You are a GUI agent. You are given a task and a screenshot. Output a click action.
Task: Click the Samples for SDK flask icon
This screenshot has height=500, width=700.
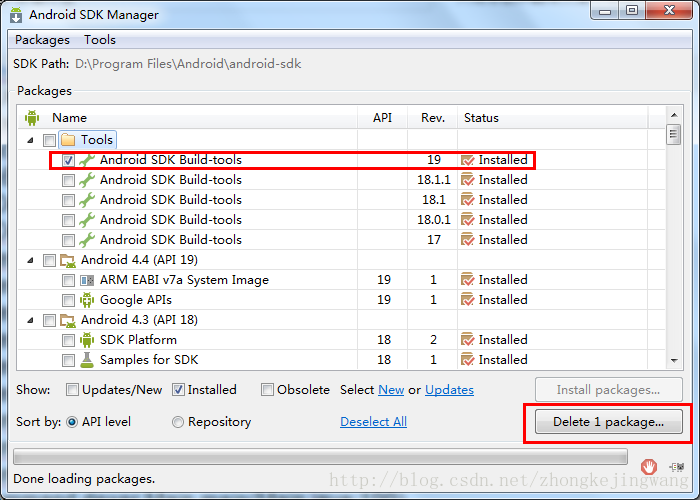(87, 360)
